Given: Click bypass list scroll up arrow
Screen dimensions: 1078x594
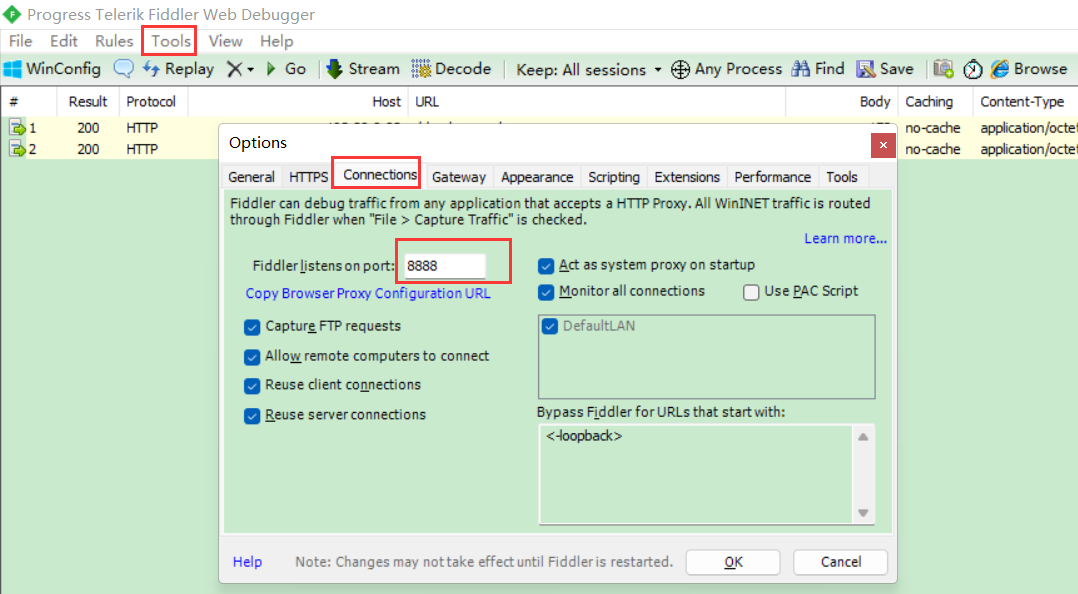Looking at the screenshot, I should click(863, 437).
